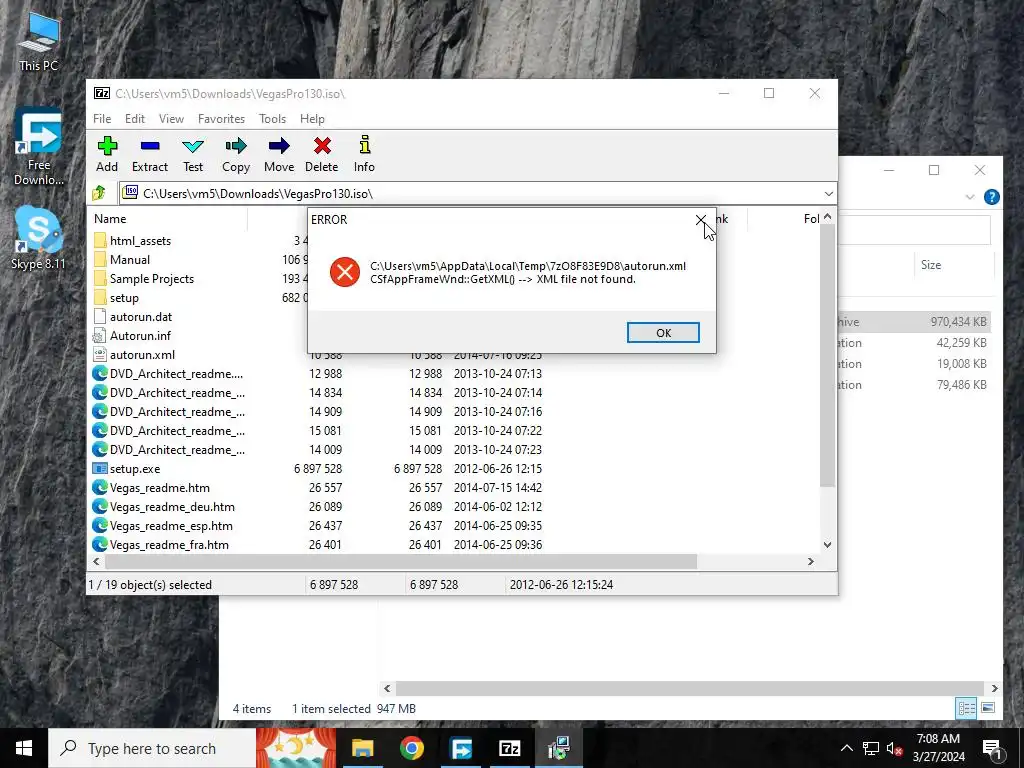1024x768 pixels.
Task: Expand the Explorer ribbon chevron
Action: pos(970,197)
